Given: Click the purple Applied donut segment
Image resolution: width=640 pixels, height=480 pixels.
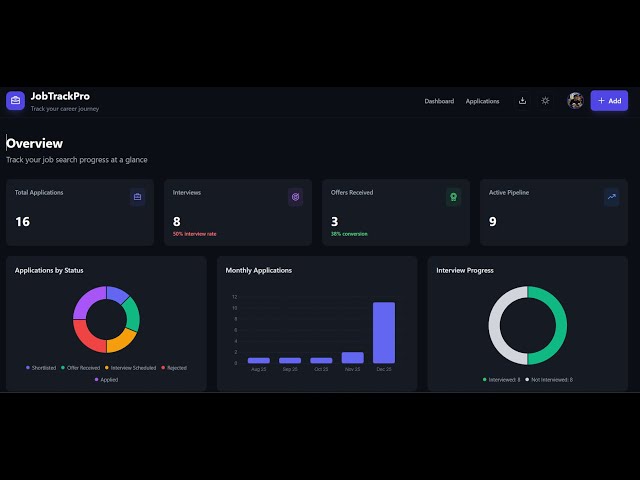Looking at the screenshot, I should [x=87, y=300].
